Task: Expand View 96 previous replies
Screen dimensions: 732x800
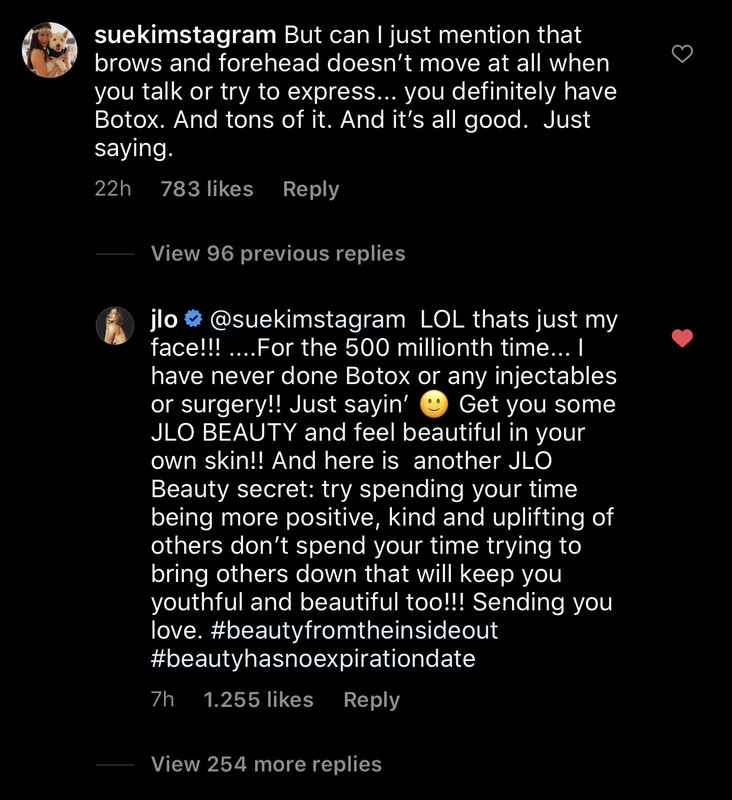Action: [x=278, y=254]
